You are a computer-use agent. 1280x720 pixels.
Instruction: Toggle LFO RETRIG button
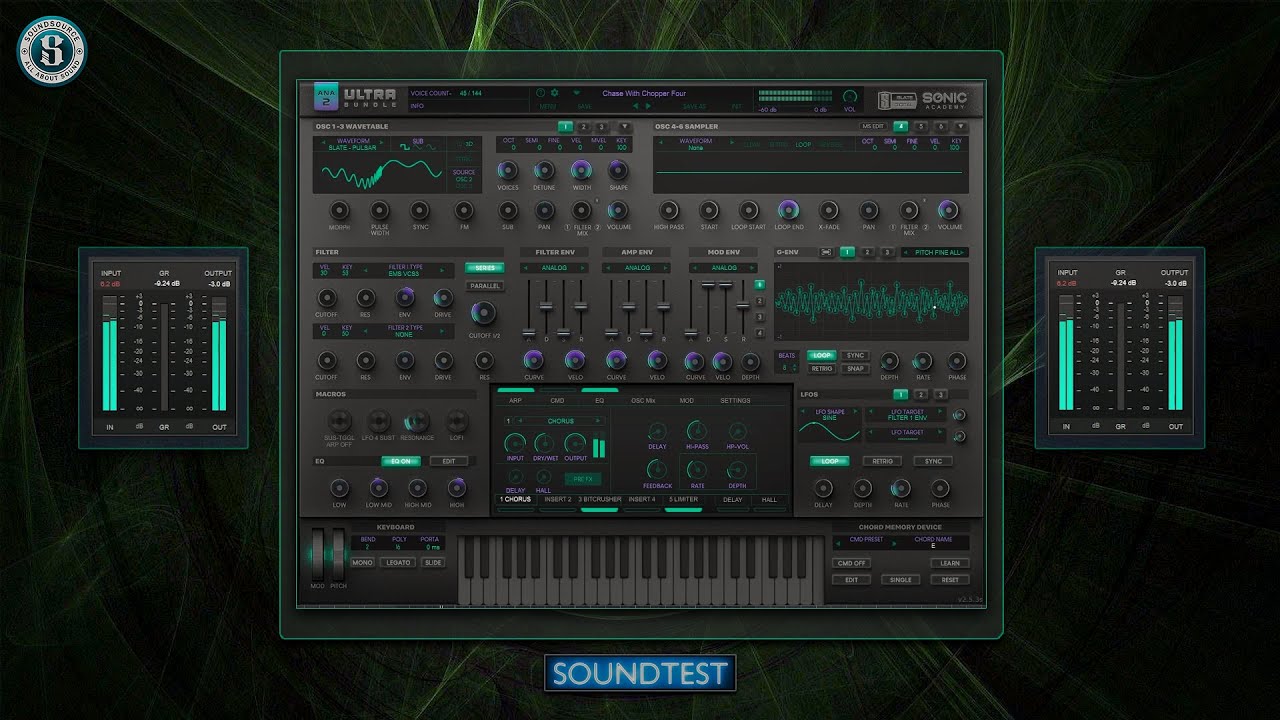click(x=882, y=461)
